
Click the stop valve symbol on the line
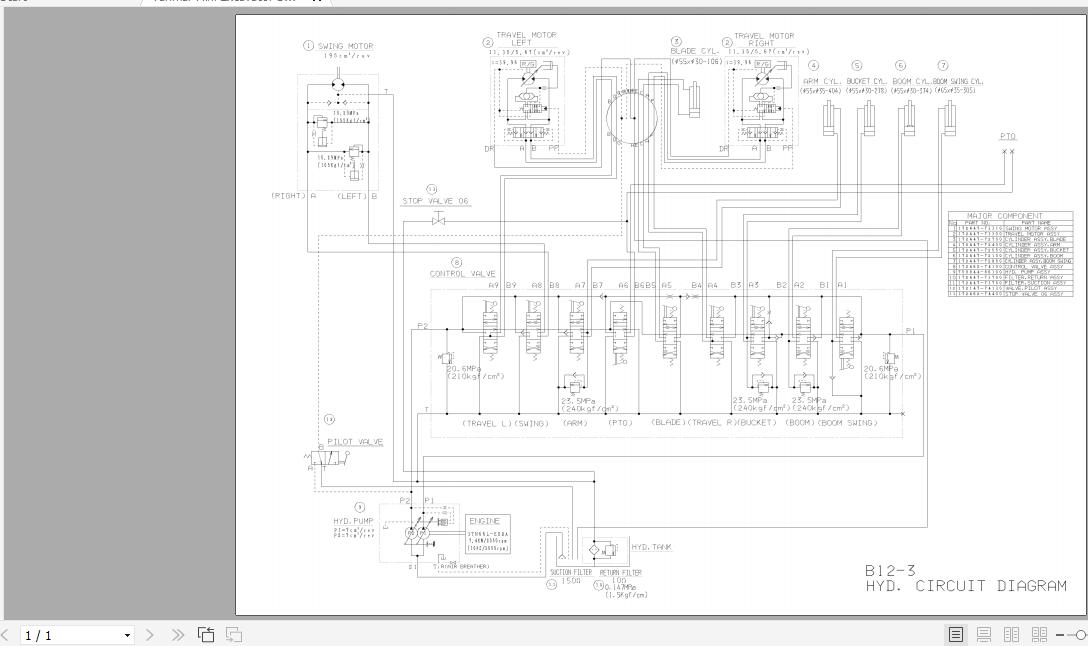tap(439, 220)
